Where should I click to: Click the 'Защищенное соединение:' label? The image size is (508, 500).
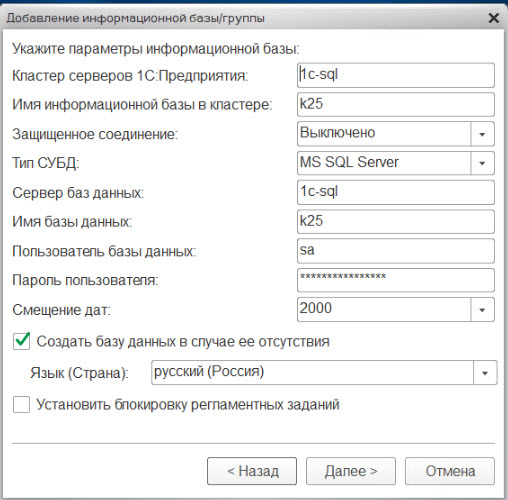coord(95,134)
